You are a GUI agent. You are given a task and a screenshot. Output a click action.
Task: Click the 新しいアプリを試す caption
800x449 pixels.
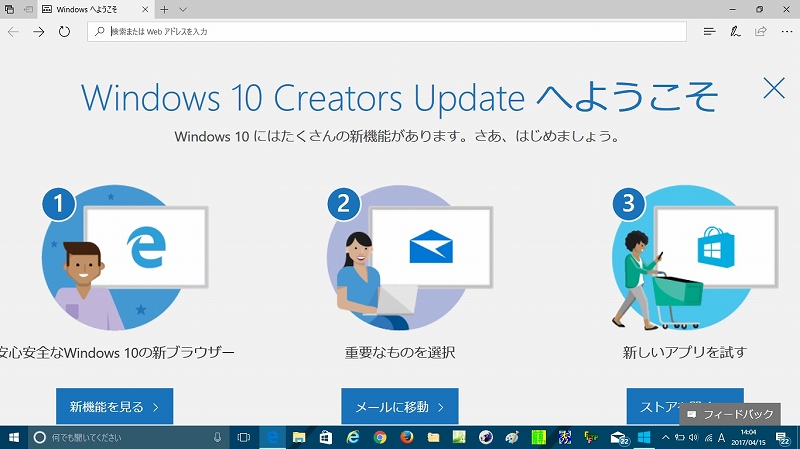[x=684, y=352]
